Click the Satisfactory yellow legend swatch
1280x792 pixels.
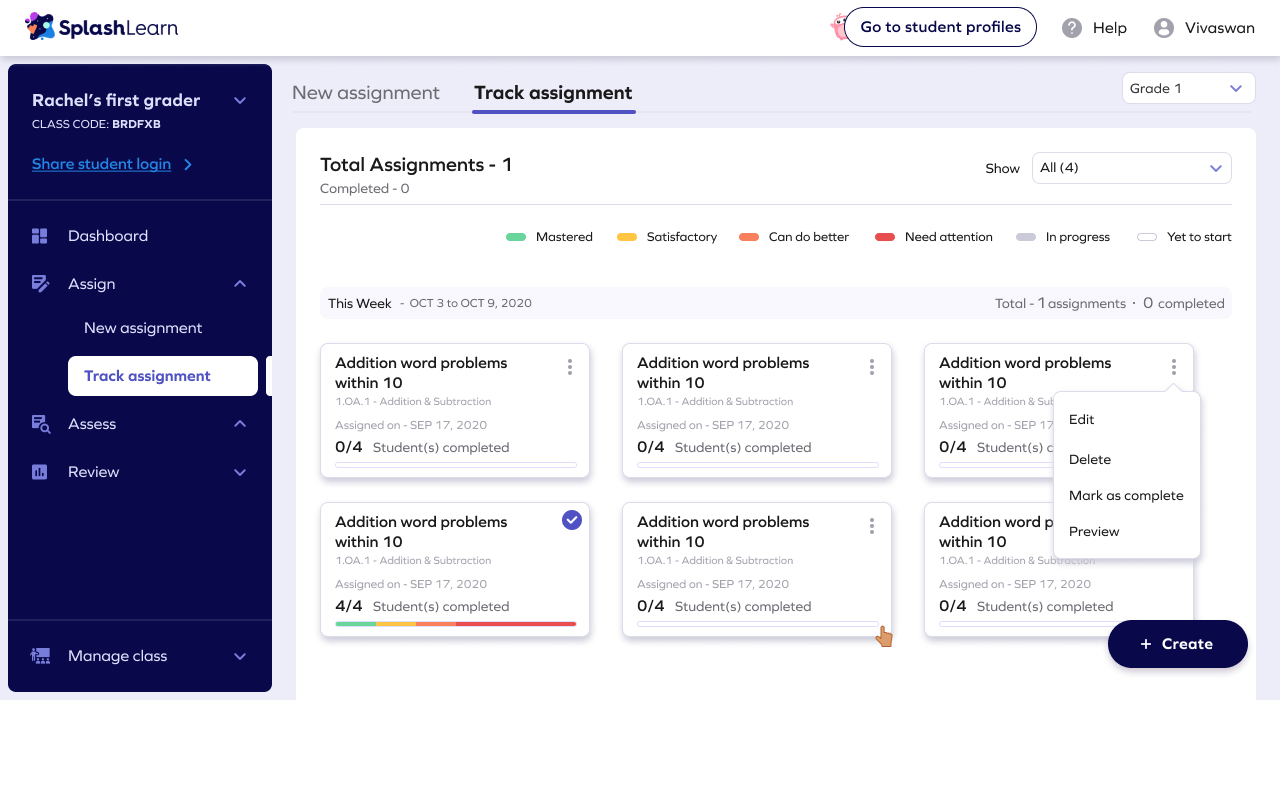click(x=627, y=237)
